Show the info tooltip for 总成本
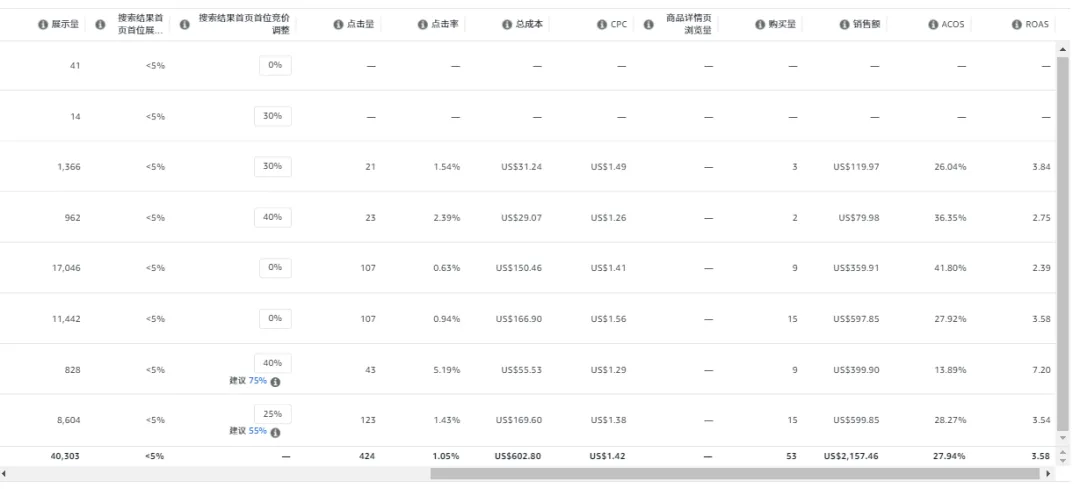Image resolution: width=1080 pixels, height=489 pixels. pyautogui.click(x=507, y=24)
